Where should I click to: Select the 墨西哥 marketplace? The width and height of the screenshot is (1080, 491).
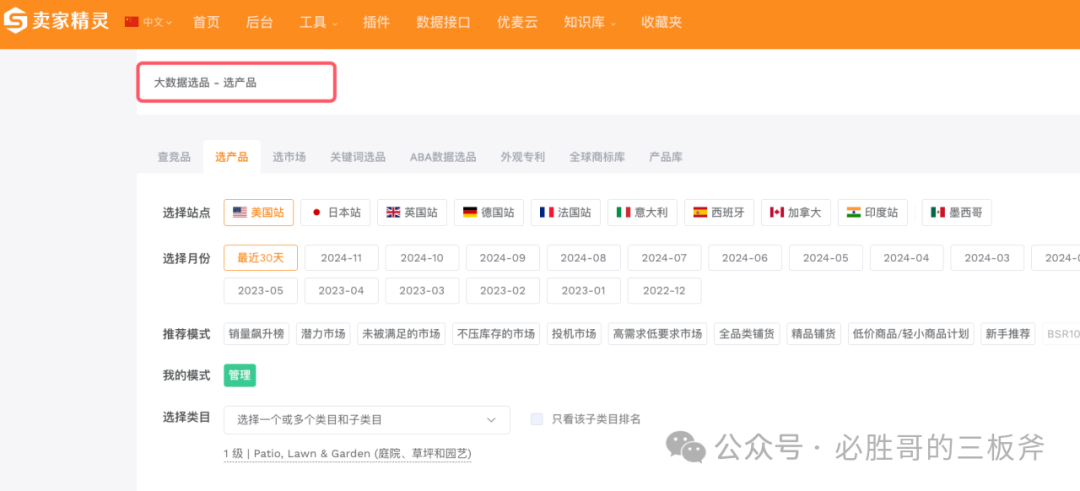click(x=957, y=212)
